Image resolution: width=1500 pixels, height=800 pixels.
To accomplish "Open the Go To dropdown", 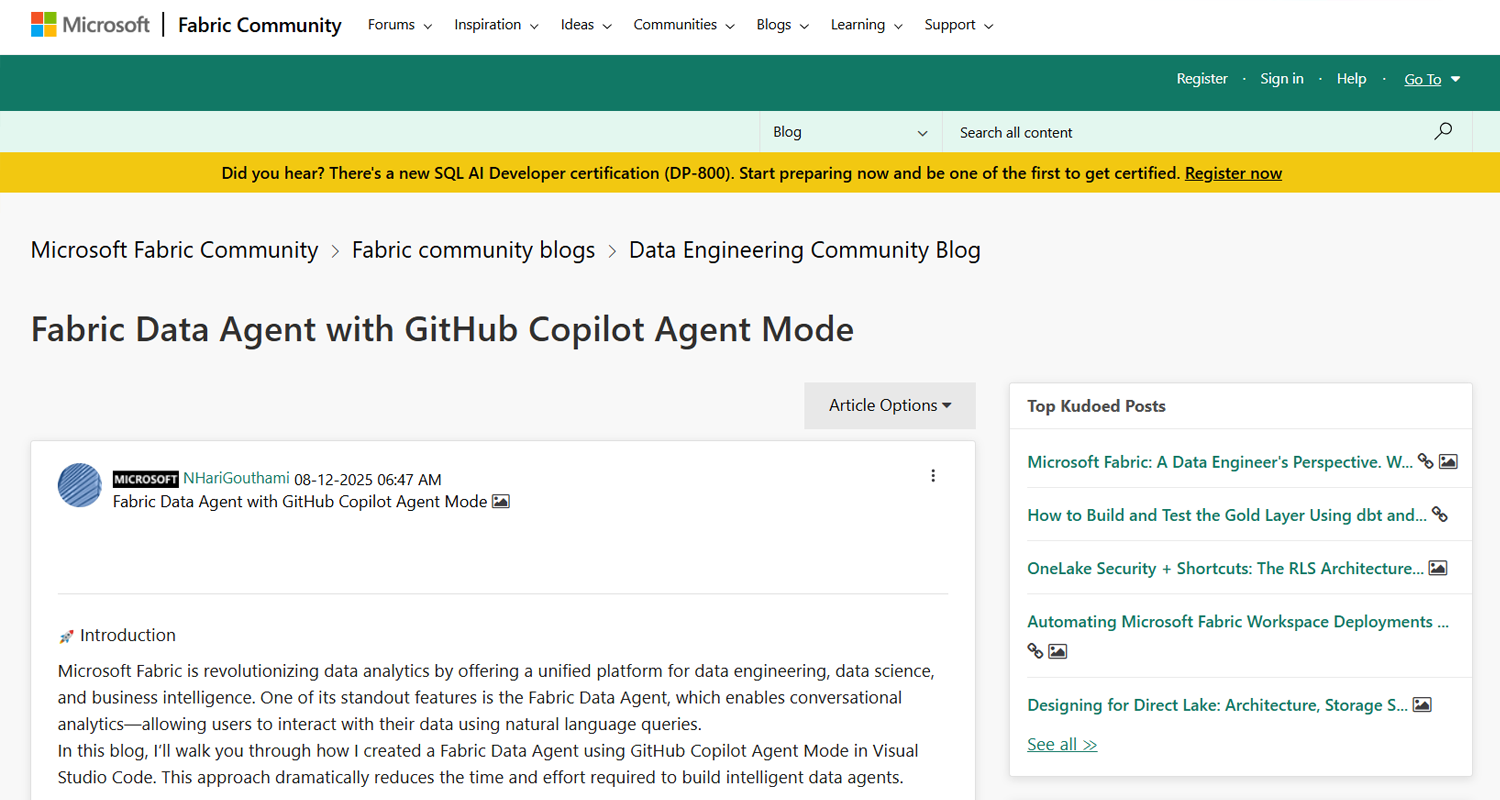I will 1432,79.
